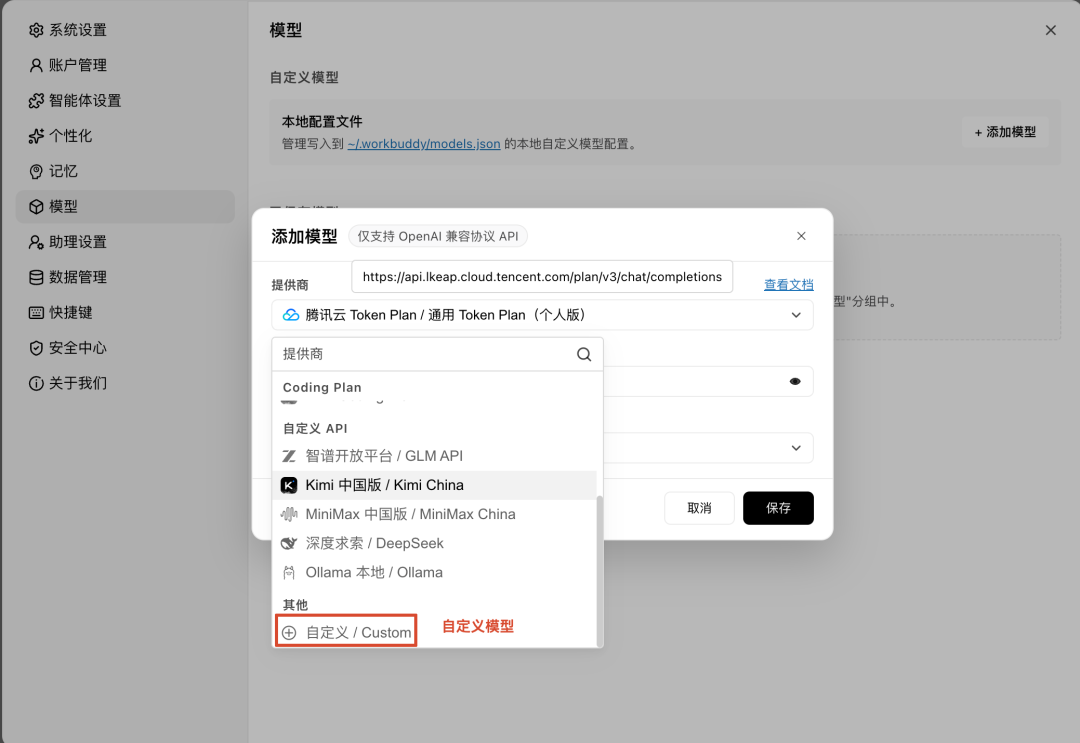
Task: Click the 系统设置 gear icon
Action: (x=36, y=30)
